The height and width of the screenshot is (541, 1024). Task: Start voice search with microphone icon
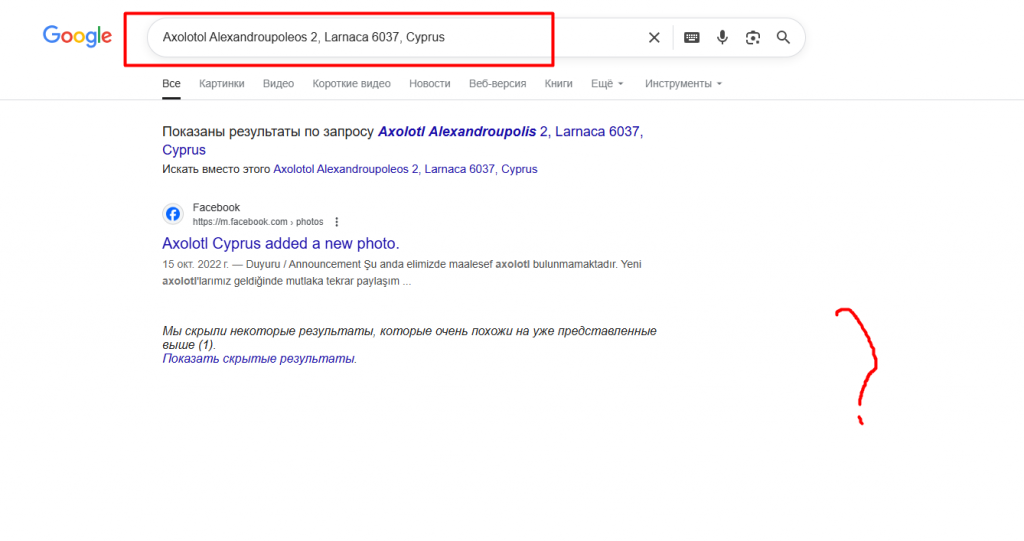(722, 38)
